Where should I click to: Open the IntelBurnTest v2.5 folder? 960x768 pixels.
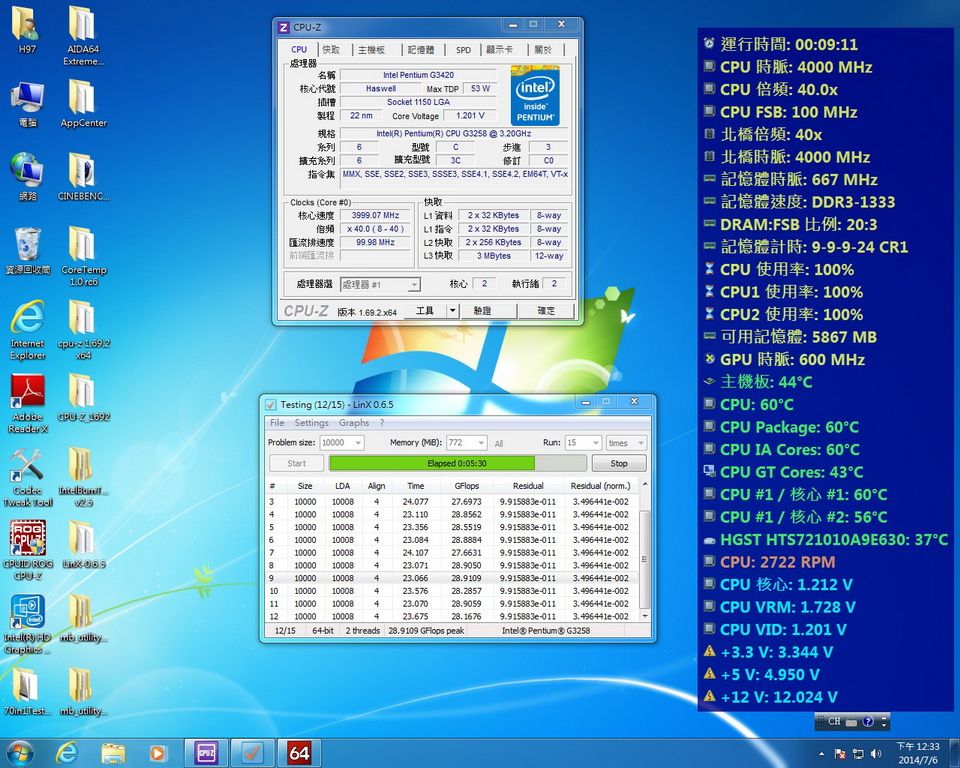pos(83,476)
